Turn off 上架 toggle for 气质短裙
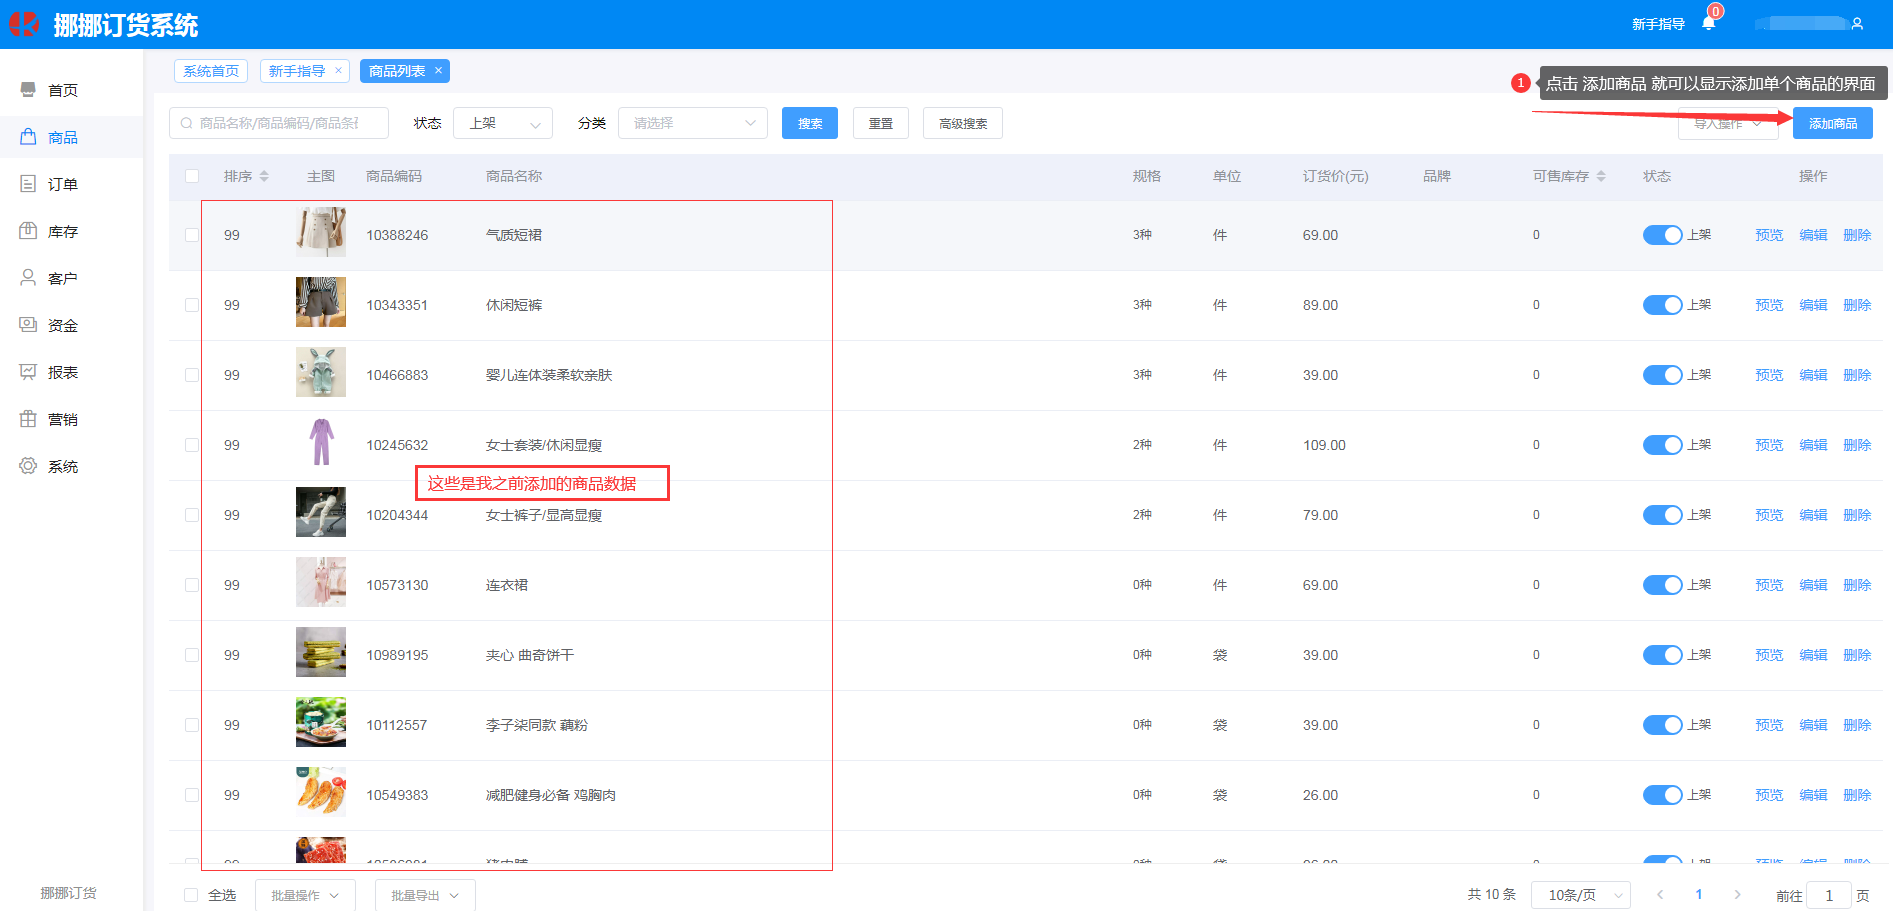Image resolution: width=1893 pixels, height=911 pixels. 1662,235
